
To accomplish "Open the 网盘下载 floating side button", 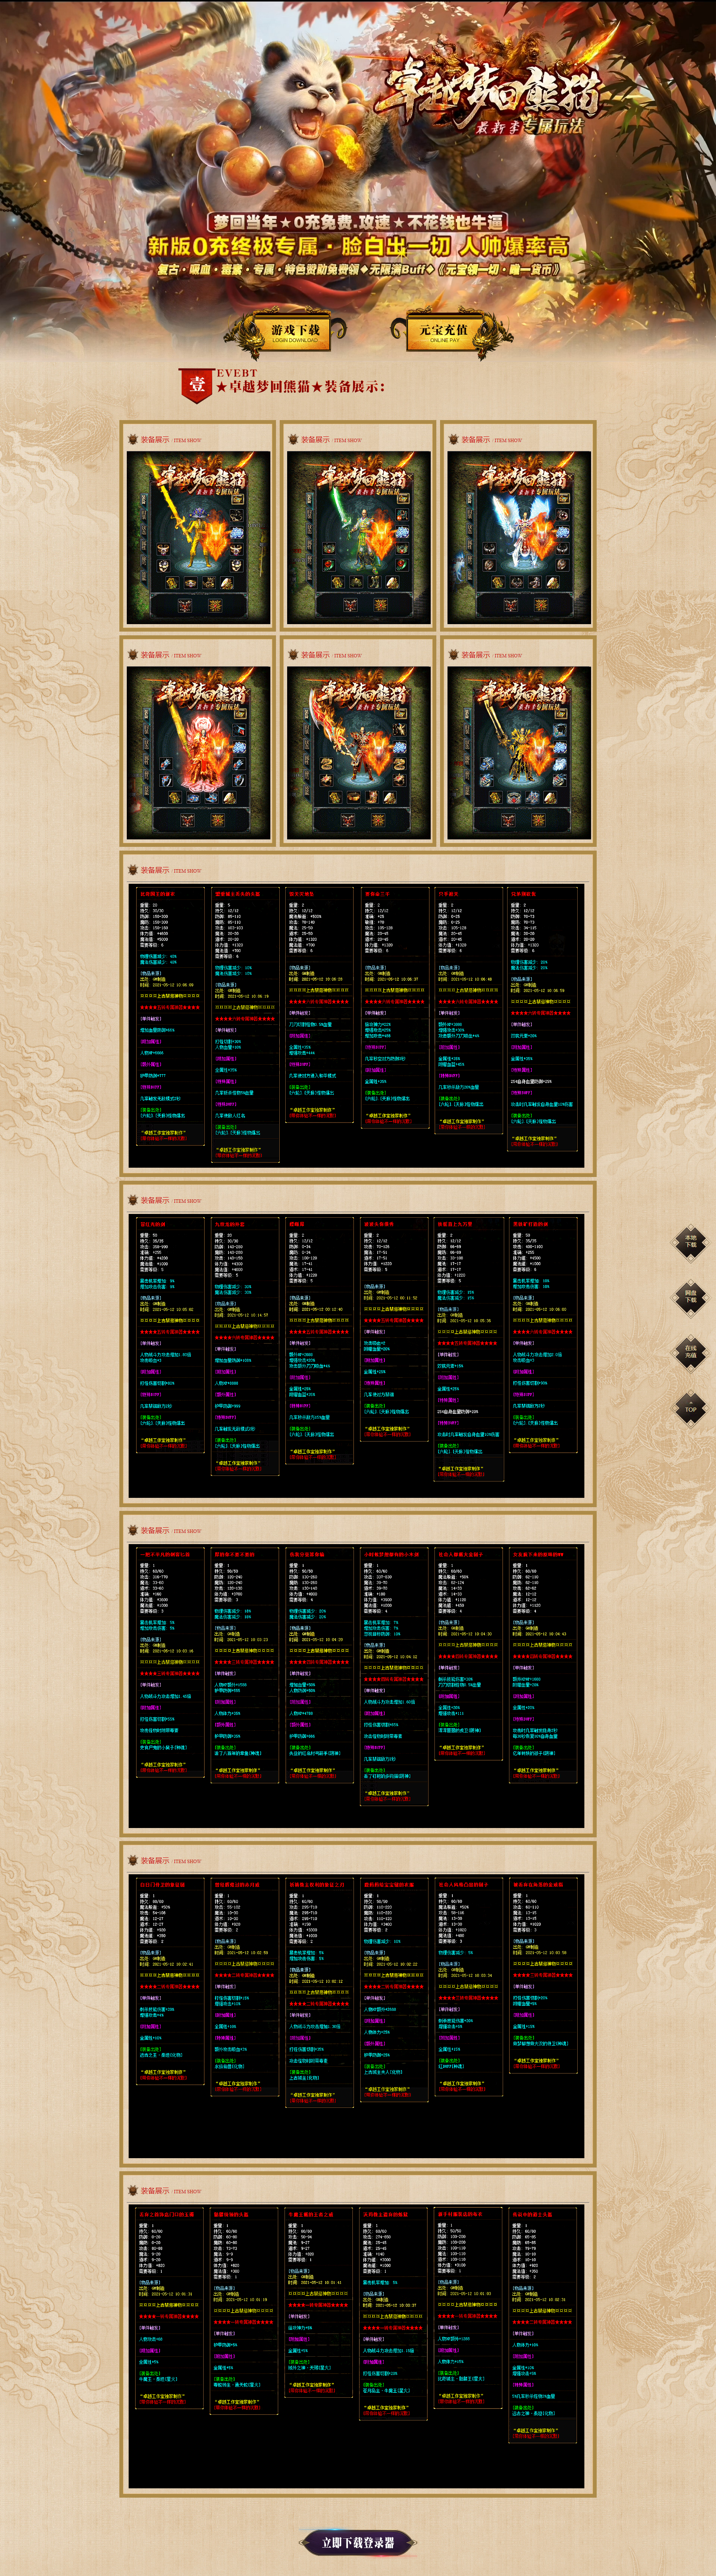I will pos(690,1297).
